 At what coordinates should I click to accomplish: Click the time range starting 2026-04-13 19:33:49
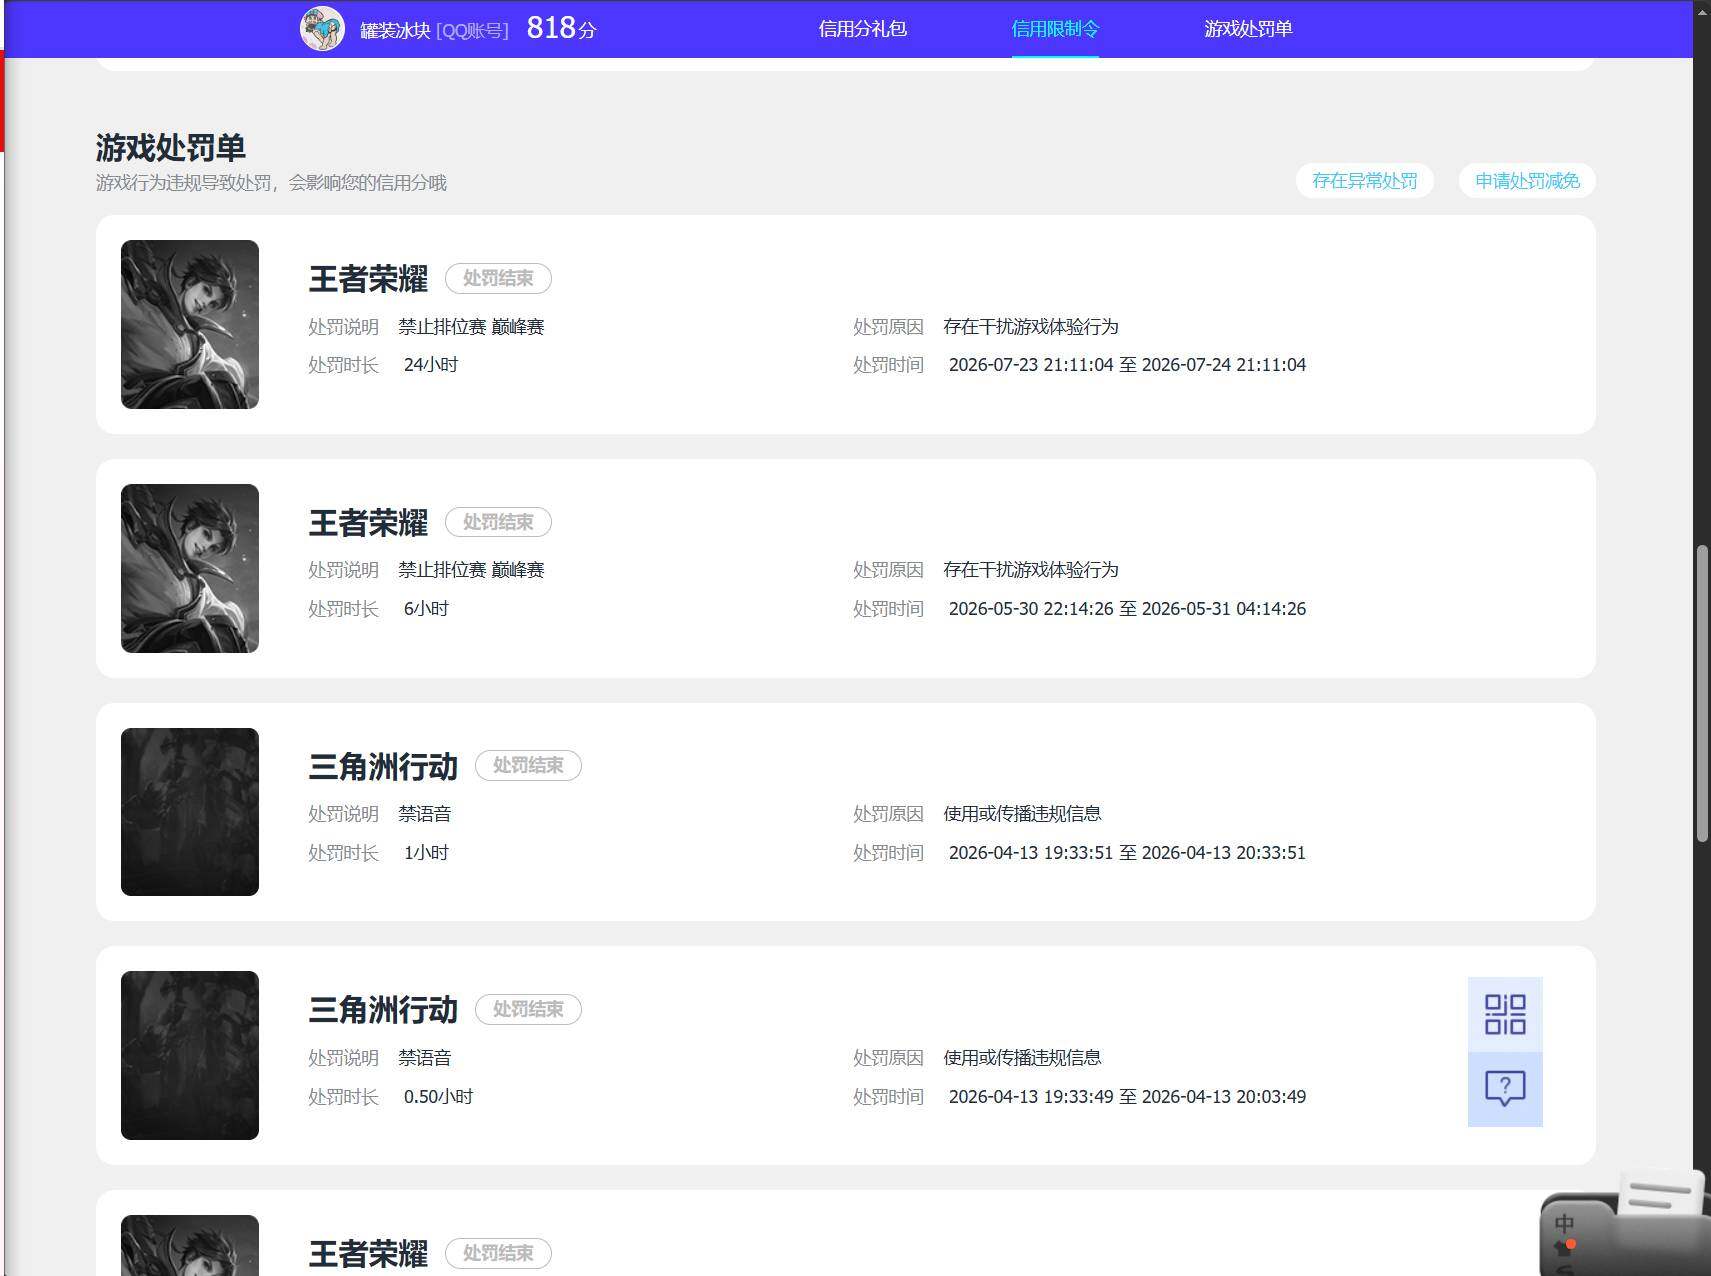1127,1097
